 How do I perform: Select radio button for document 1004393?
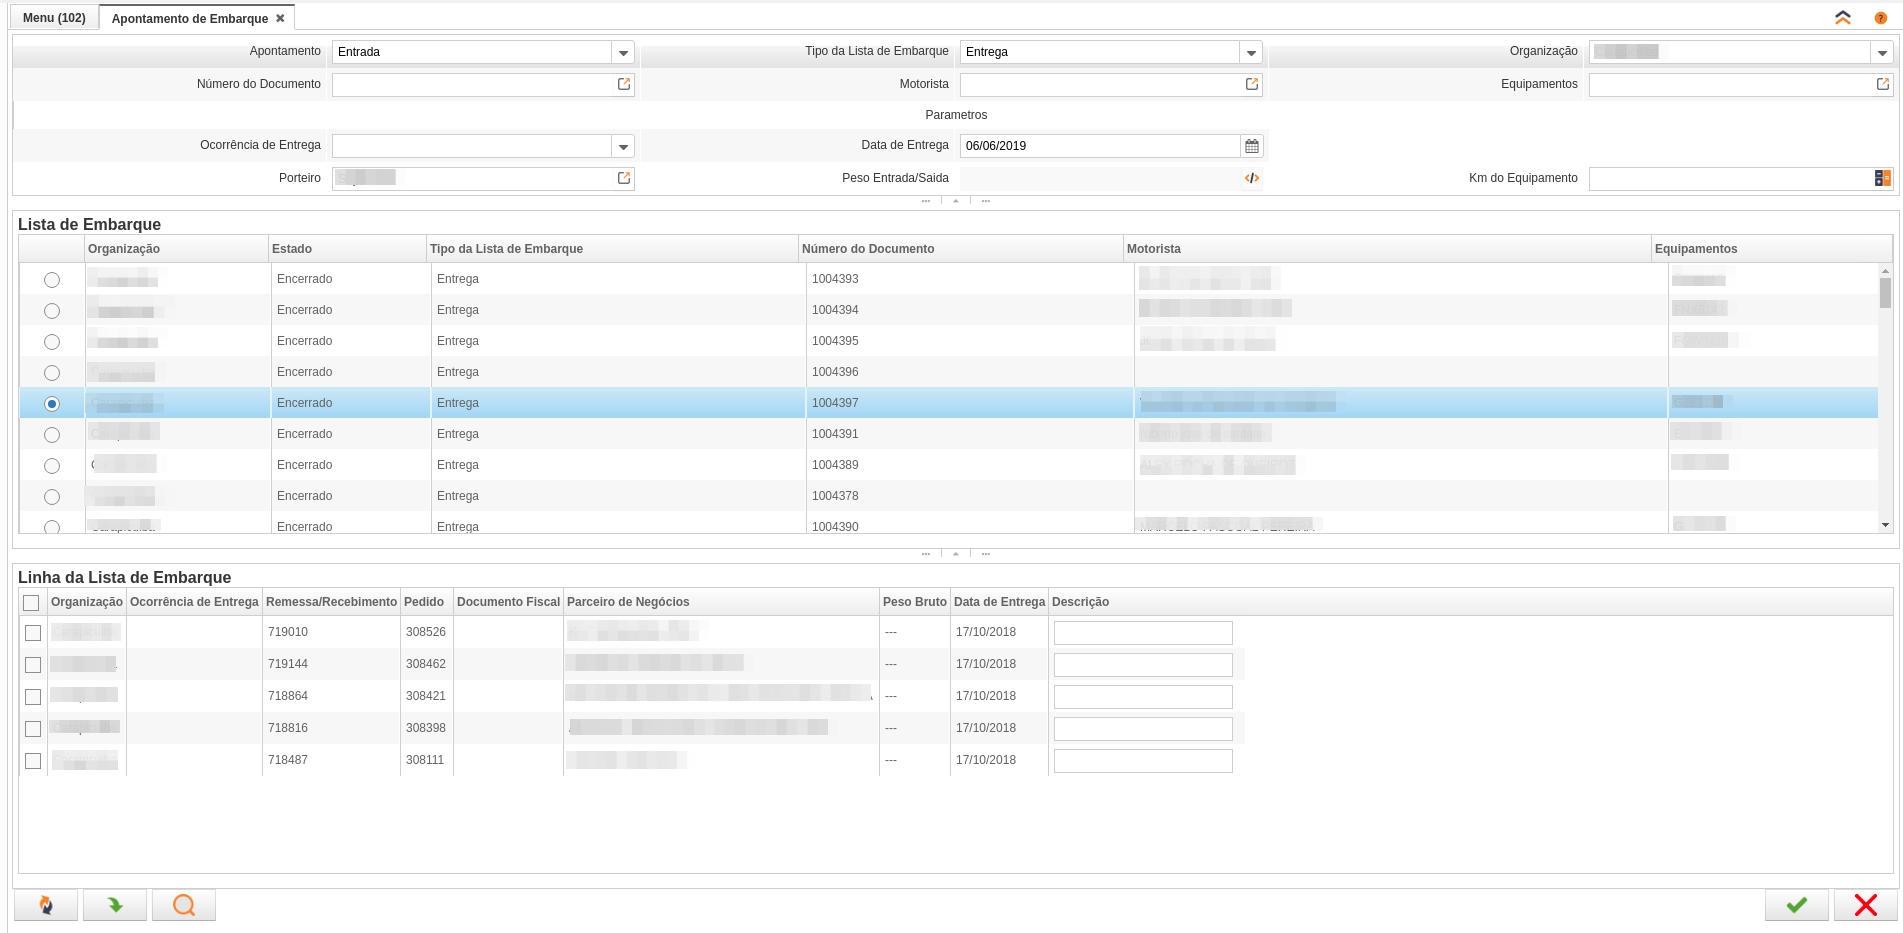click(x=52, y=280)
